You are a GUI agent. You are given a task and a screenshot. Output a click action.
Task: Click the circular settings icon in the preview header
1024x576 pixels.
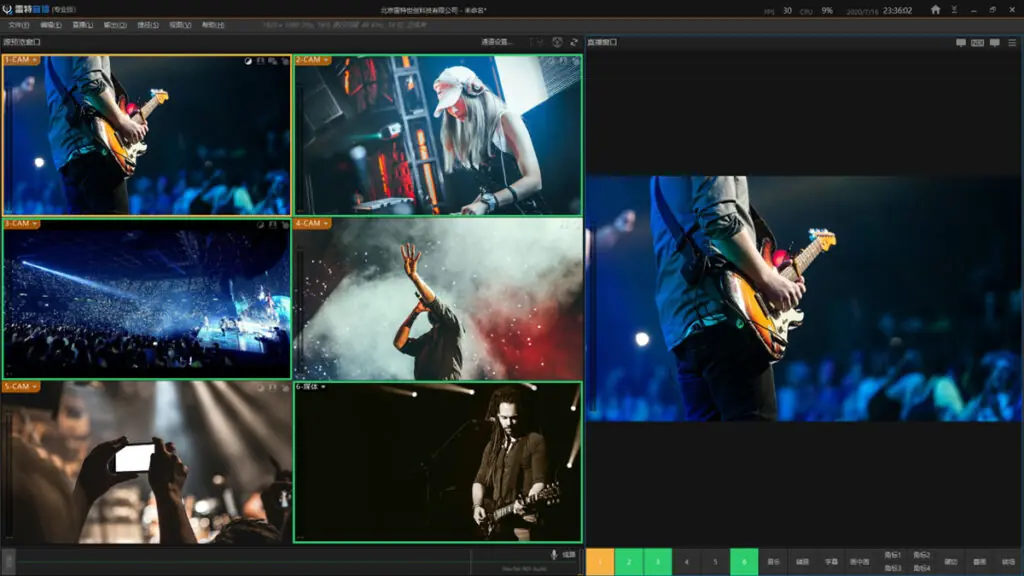click(557, 42)
